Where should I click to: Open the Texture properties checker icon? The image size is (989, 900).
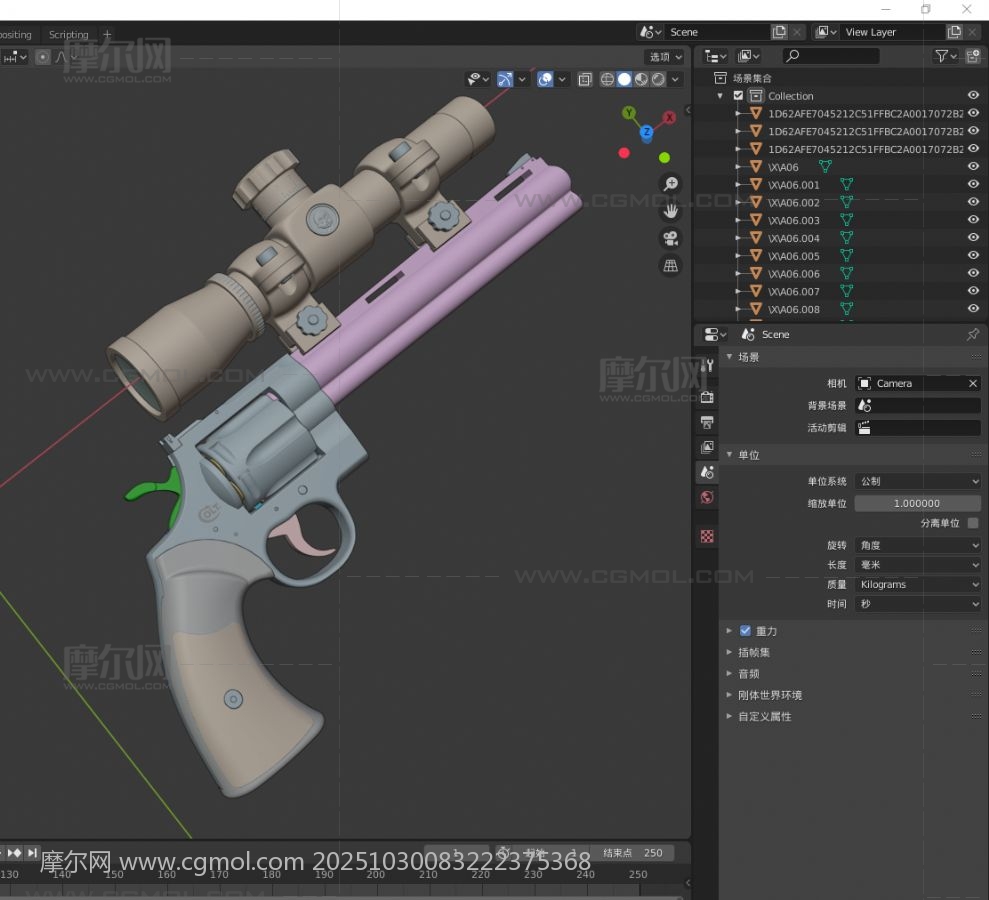tap(707, 537)
